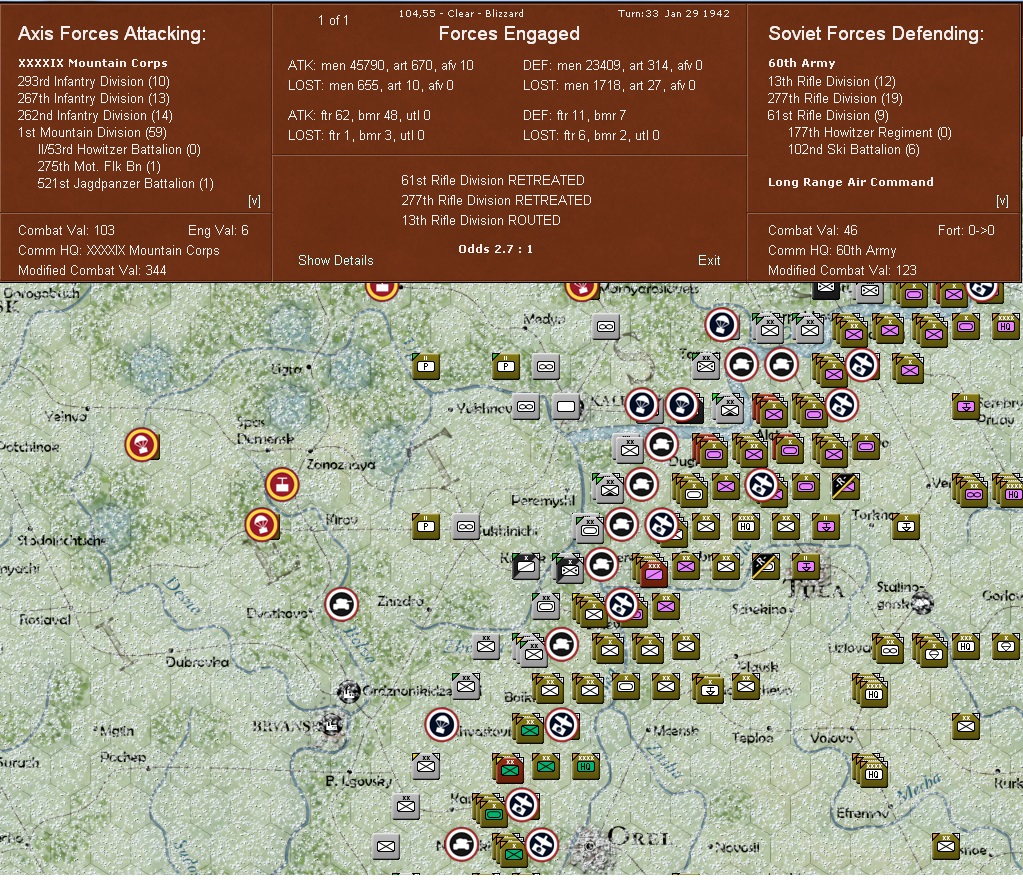Exit the combat resolution report

tap(709, 260)
